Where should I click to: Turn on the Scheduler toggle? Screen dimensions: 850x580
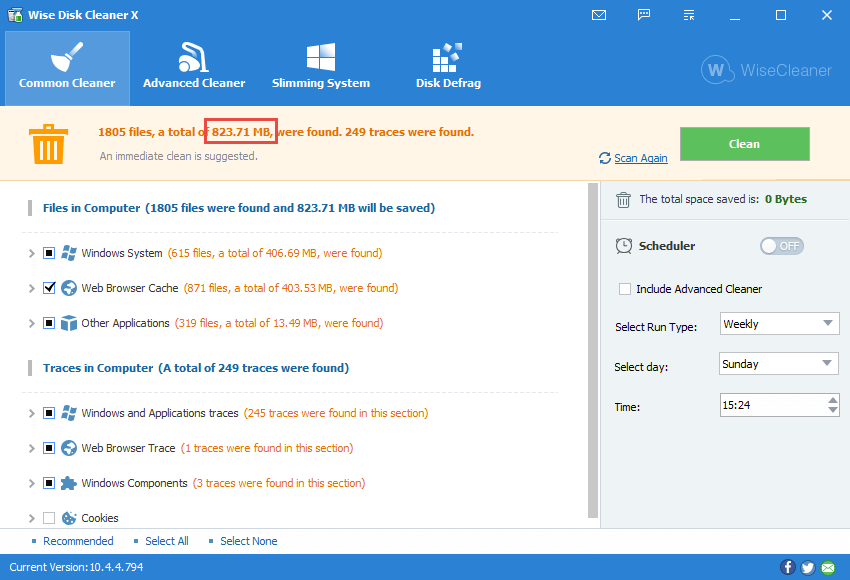pos(782,246)
